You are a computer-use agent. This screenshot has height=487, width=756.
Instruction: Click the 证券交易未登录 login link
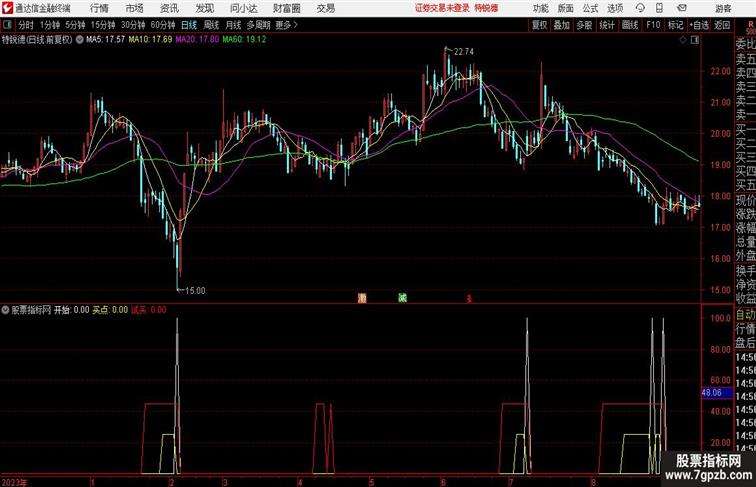pyautogui.click(x=442, y=8)
